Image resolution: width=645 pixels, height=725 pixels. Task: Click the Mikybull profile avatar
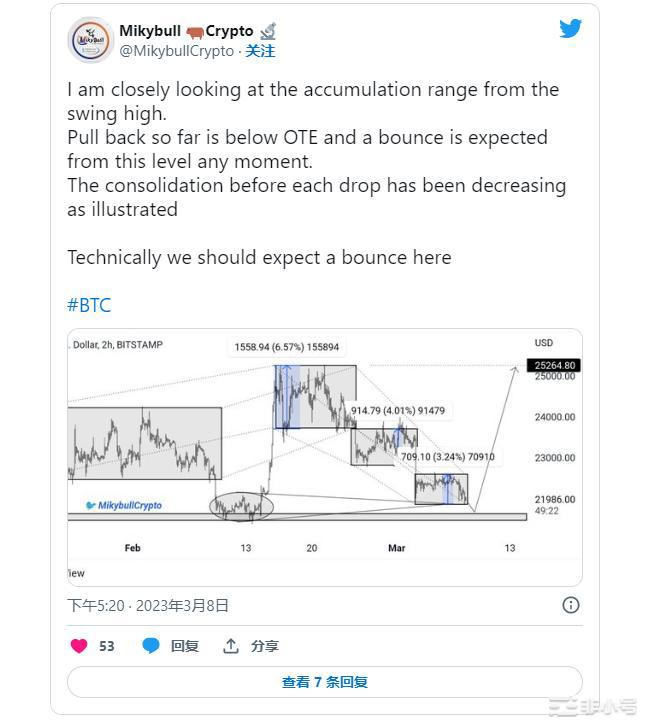click(91, 40)
